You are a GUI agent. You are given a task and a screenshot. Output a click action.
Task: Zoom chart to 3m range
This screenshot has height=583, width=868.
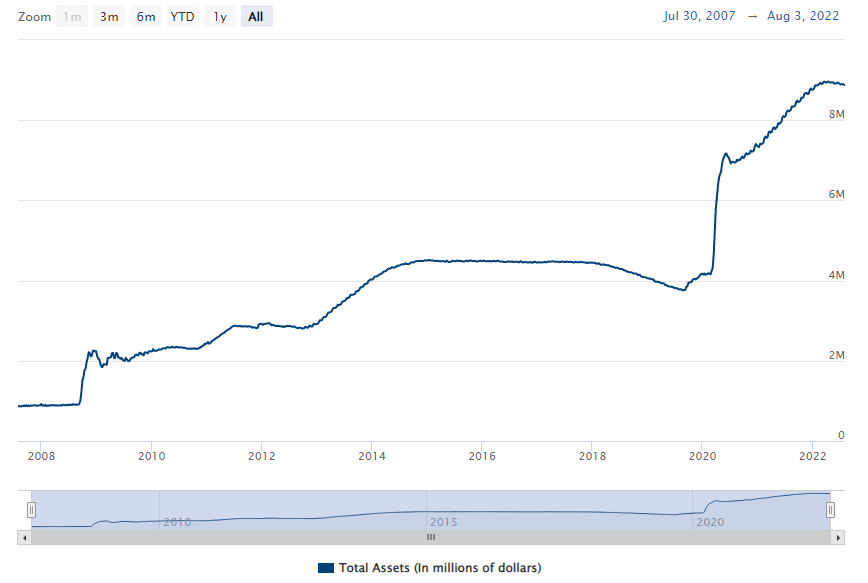pos(109,17)
